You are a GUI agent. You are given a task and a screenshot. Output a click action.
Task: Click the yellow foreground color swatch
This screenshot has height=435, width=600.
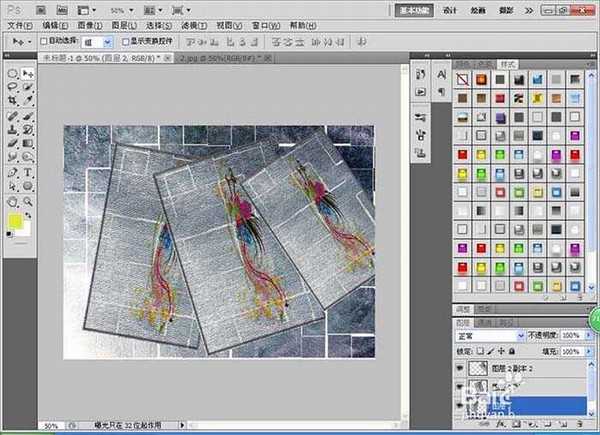coord(14,221)
